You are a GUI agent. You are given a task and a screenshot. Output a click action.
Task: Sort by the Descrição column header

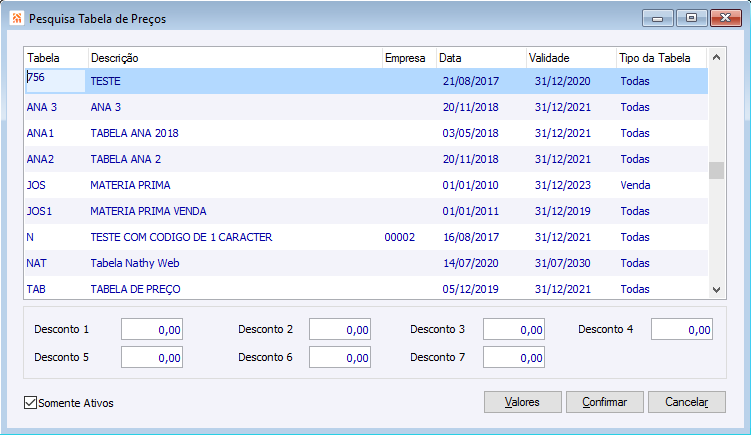[235, 58]
